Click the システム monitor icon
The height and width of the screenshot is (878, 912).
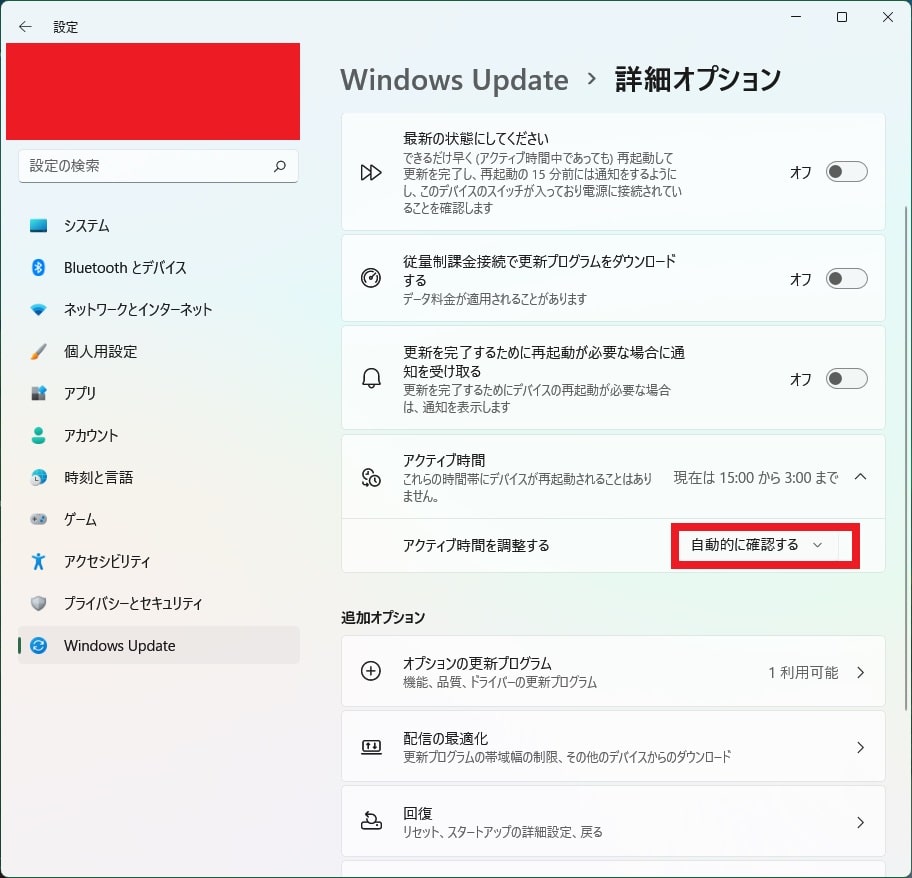(x=38, y=226)
